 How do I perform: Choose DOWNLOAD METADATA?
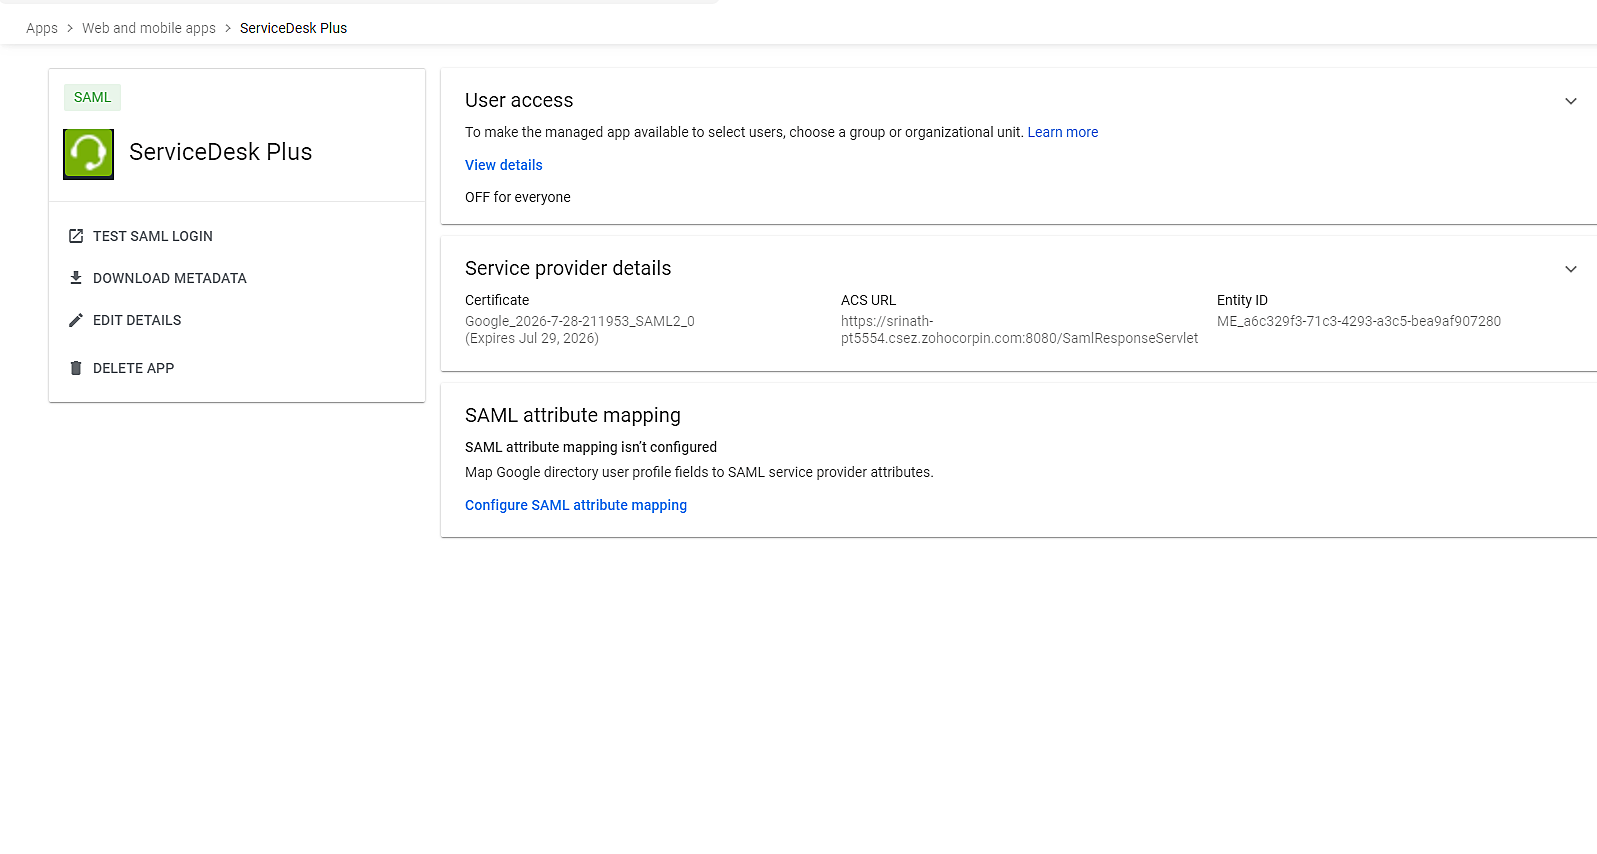click(x=170, y=278)
